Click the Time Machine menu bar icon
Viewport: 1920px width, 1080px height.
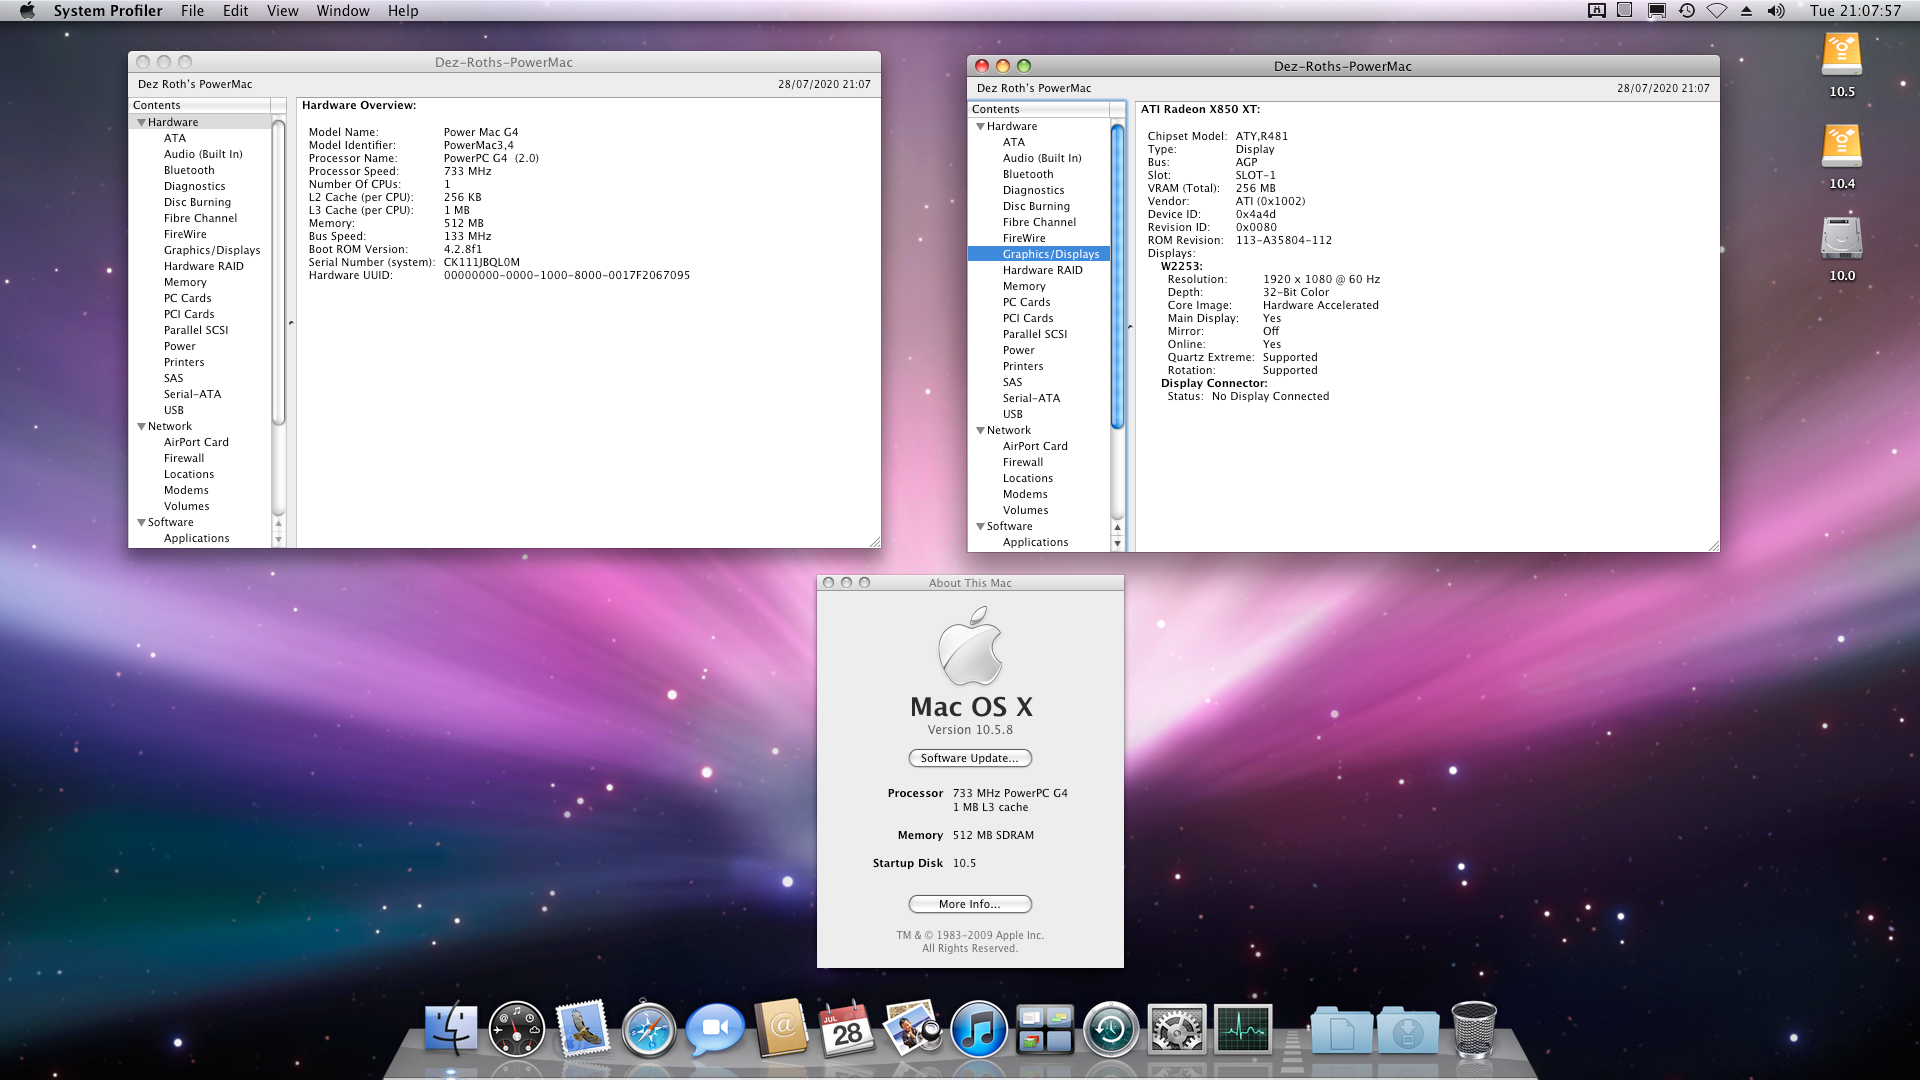pos(1687,11)
